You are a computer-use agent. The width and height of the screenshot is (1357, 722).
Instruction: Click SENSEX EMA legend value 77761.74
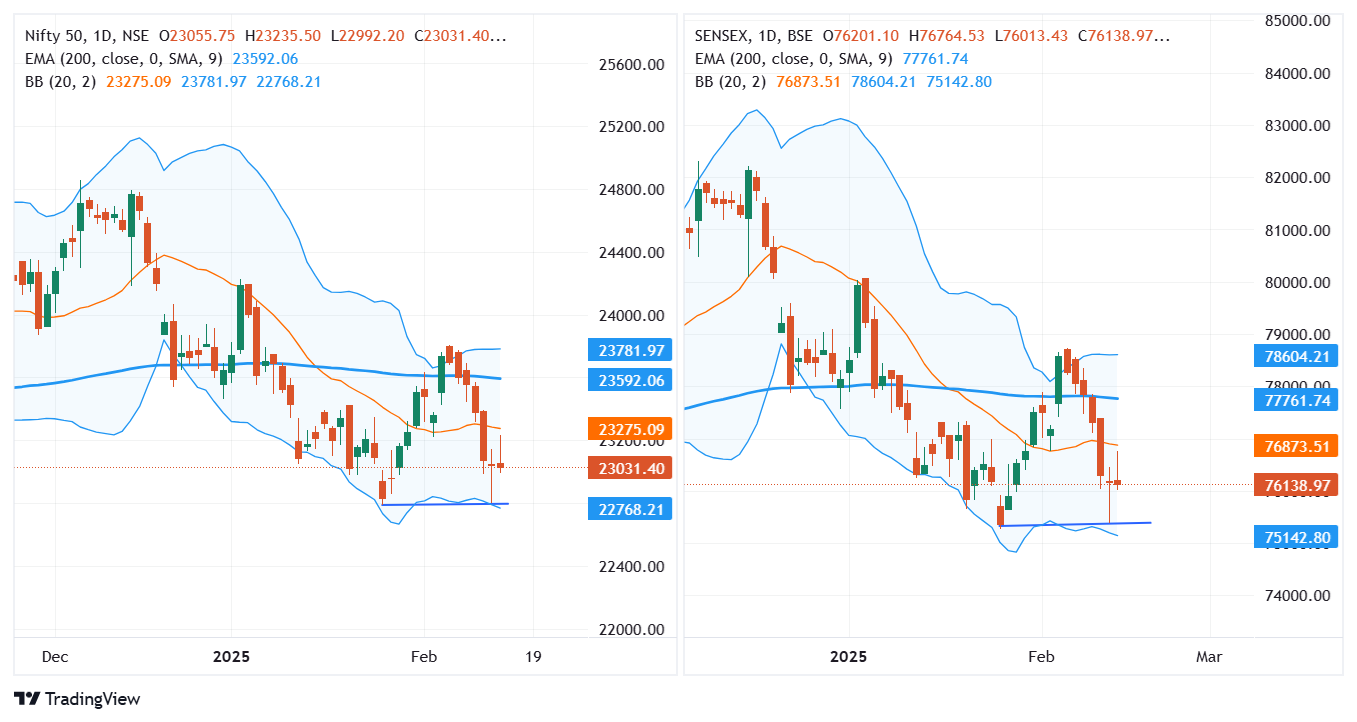point(936,59)
